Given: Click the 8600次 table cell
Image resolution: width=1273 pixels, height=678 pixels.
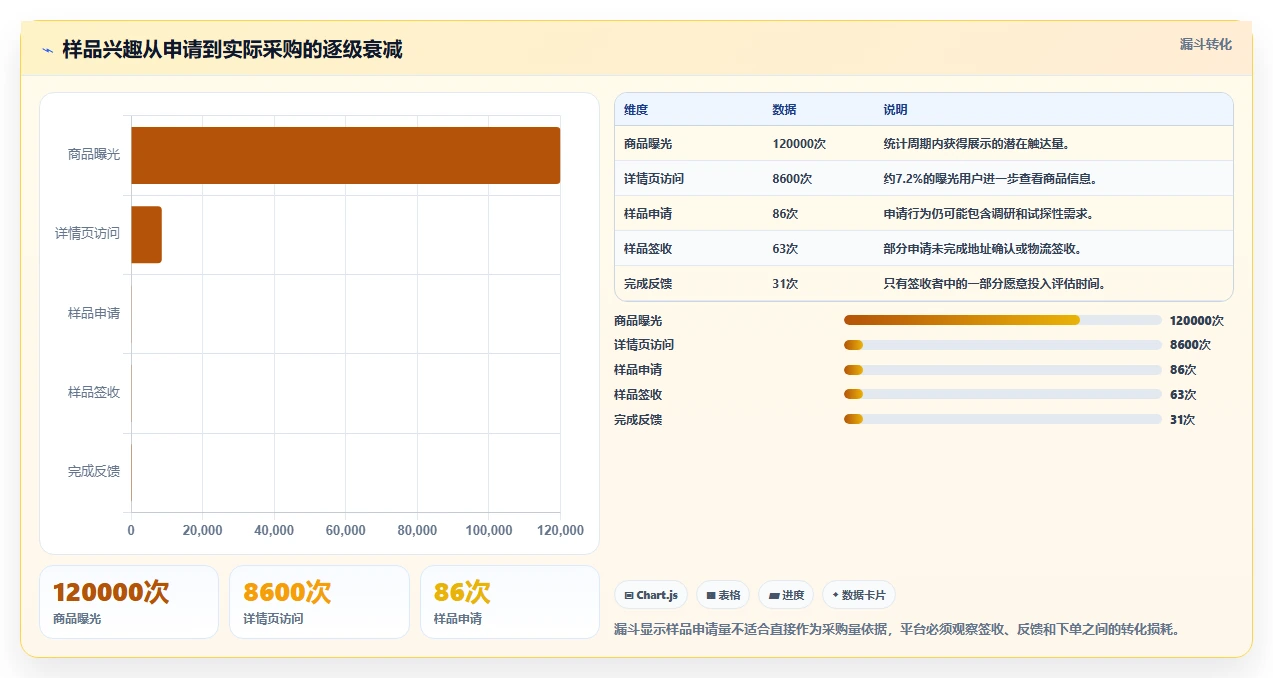Looking at the screenshot, I should (x=792, y=179).
